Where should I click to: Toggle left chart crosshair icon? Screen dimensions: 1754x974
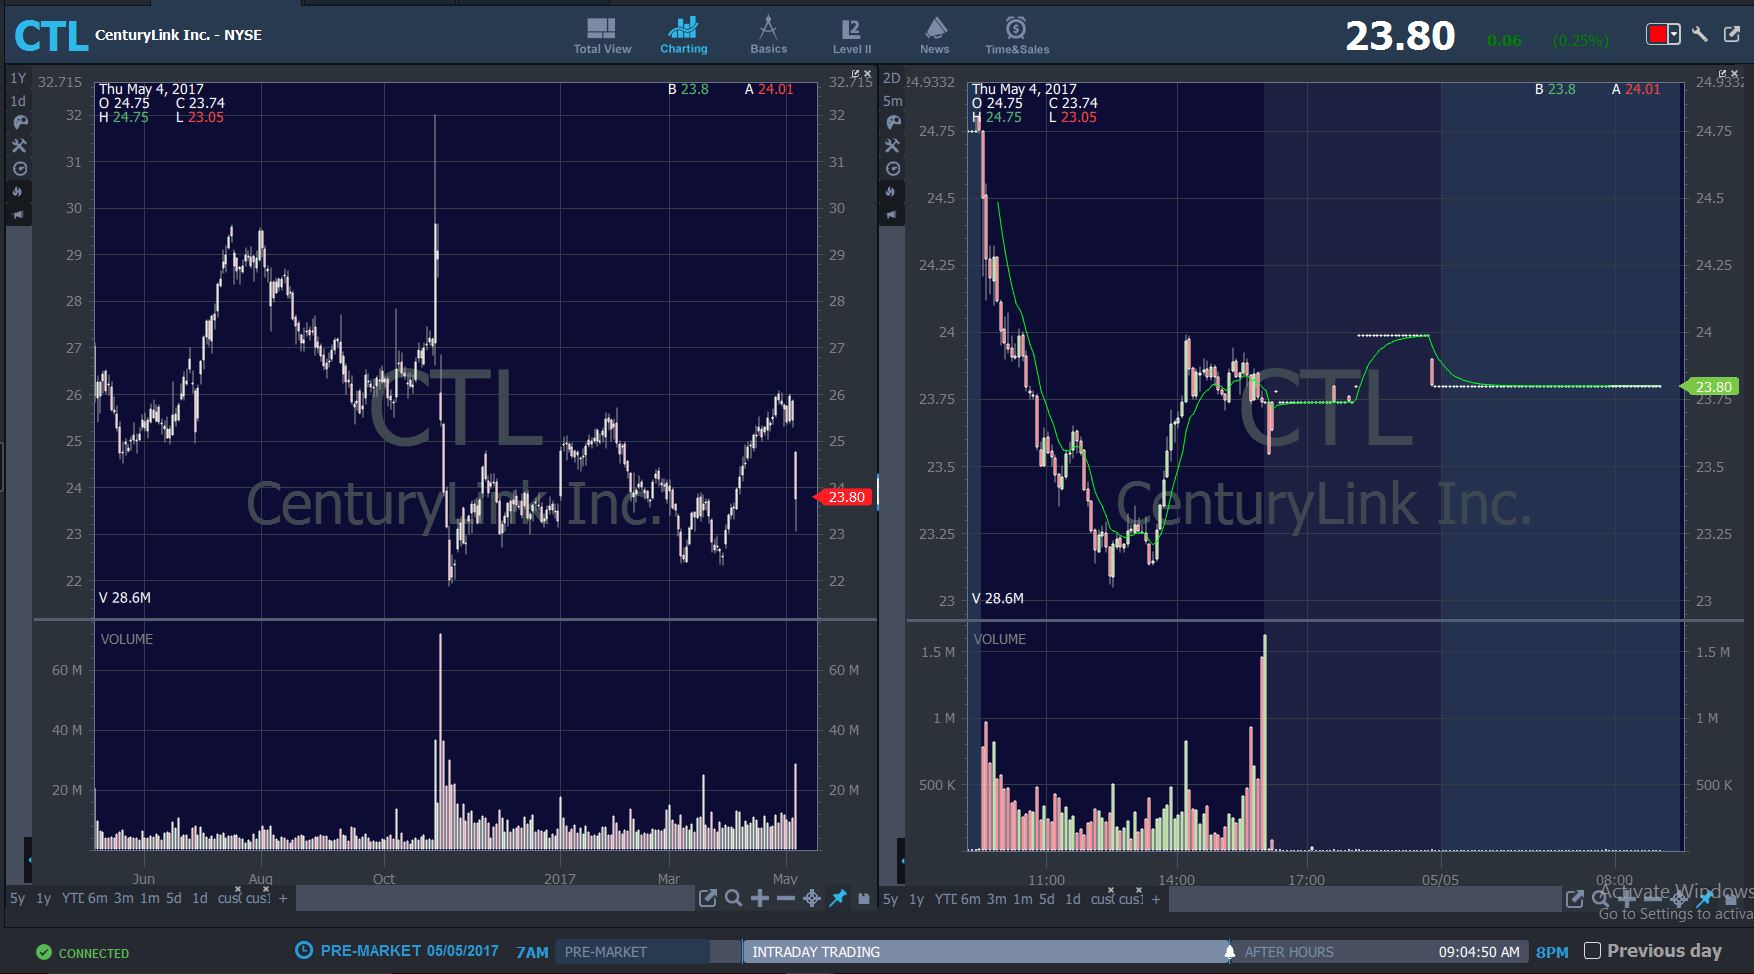pos(812,898)
